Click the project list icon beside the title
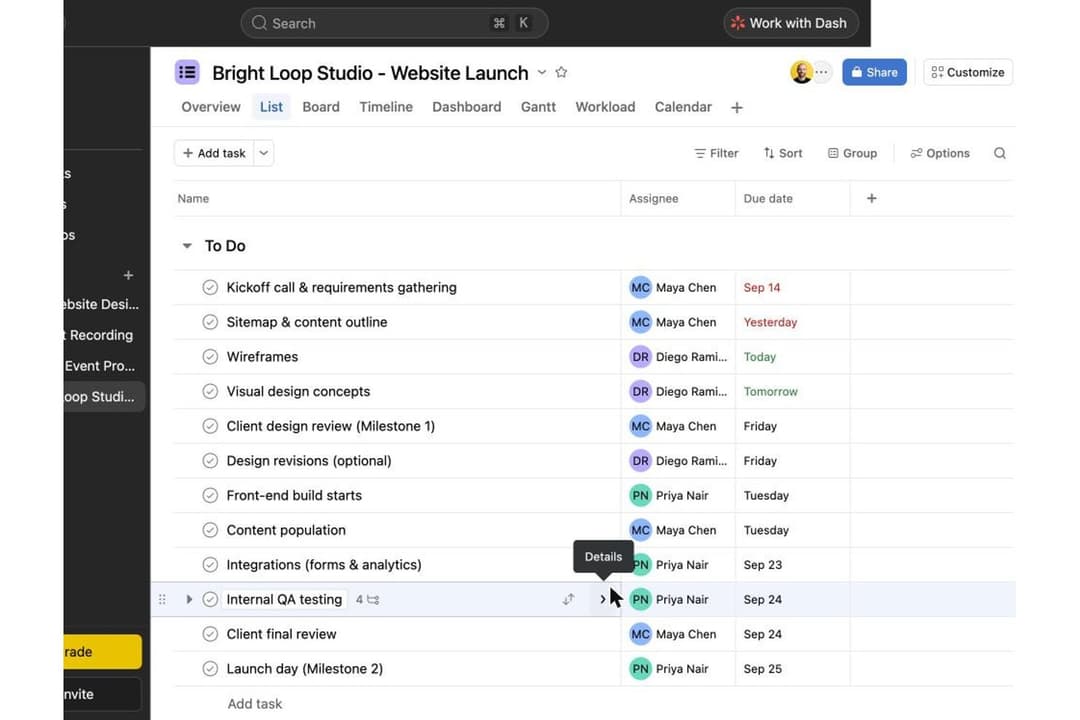This screenshot has width=1080, height=720. point(187,72)
